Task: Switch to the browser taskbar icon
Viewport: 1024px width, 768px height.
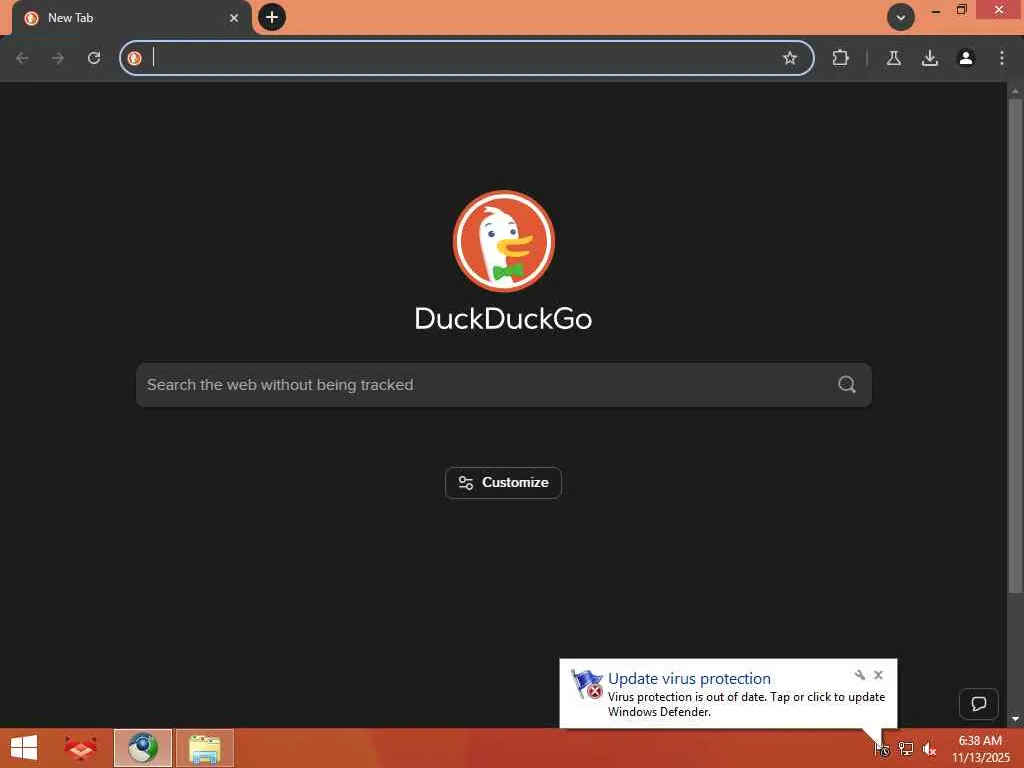Action: pos(143,748)
